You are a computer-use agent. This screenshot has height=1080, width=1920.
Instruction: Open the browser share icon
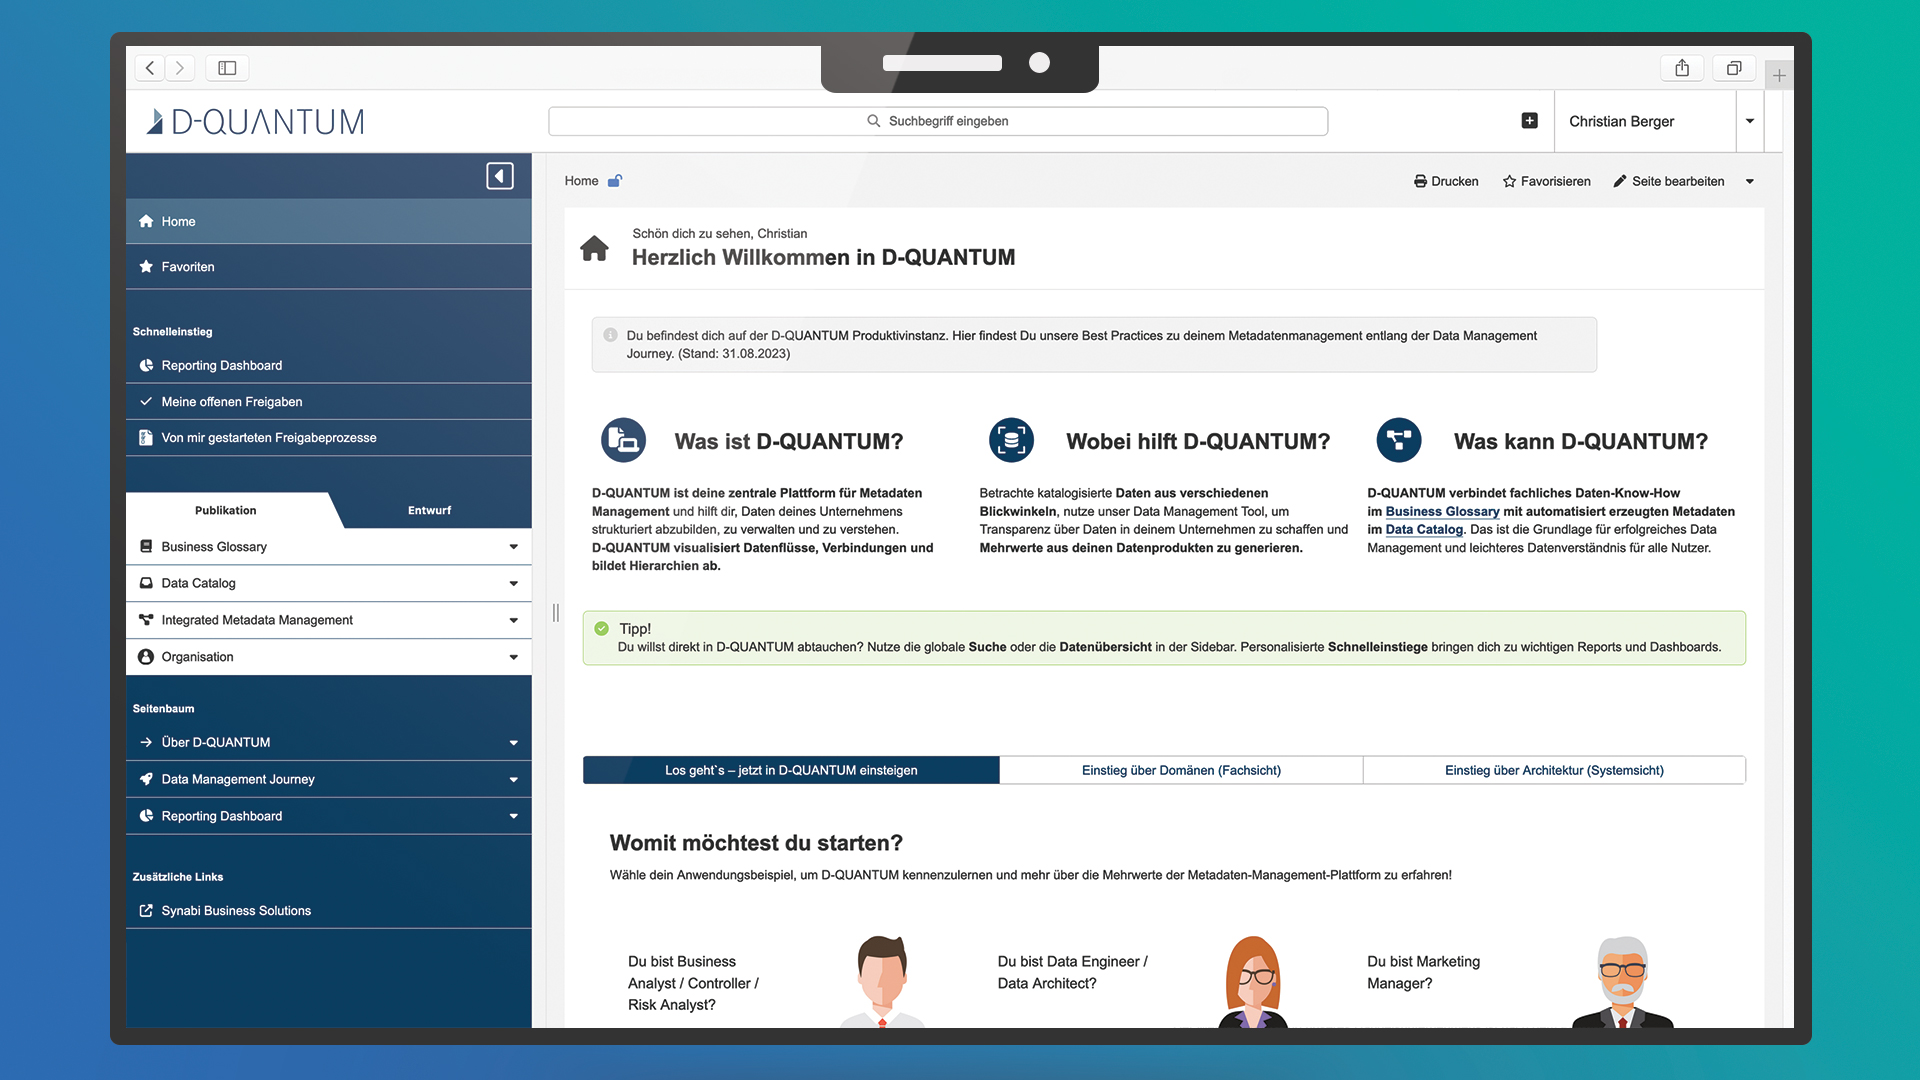[1682, 68]
